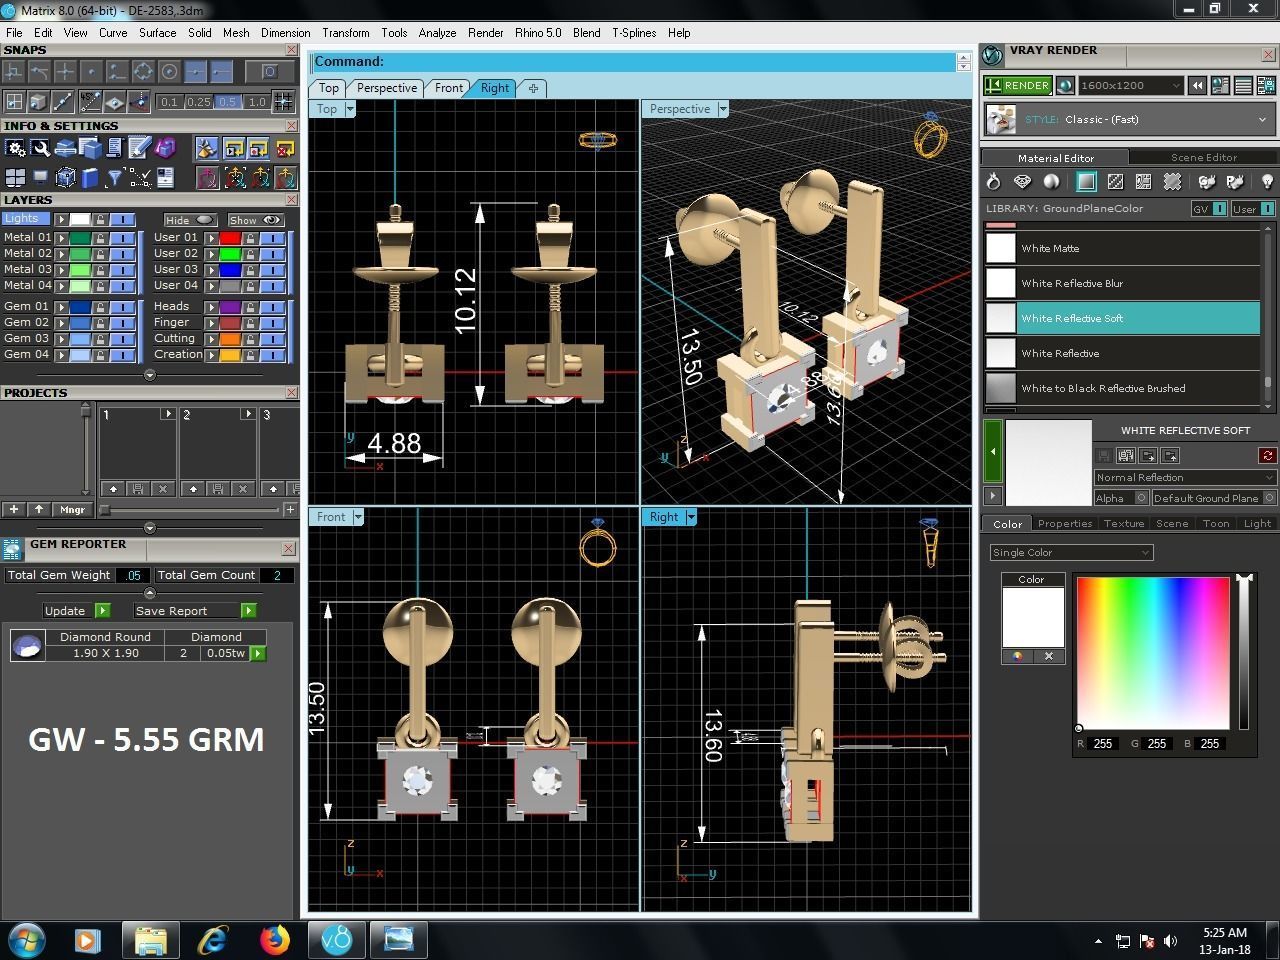The image size is (1280, 960).
Task: Click the Mngr button in Projects
Action: 72,509
